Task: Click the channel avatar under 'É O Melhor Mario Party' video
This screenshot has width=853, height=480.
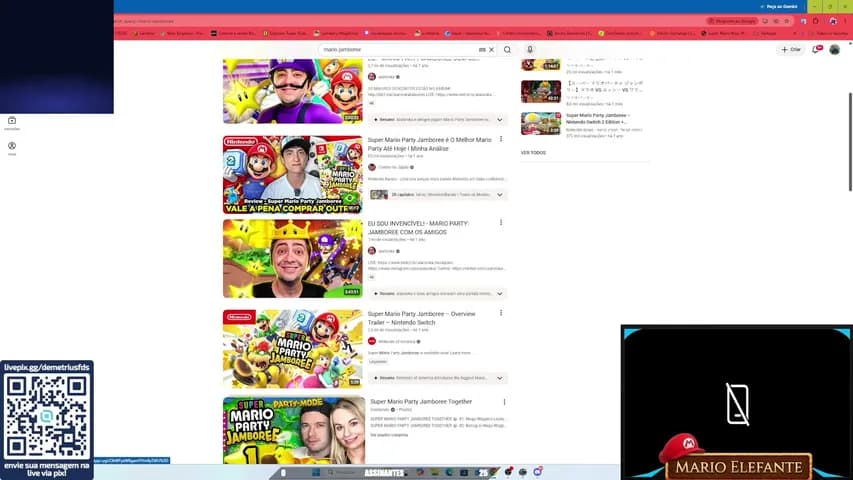Action: (x=372, y=167)
